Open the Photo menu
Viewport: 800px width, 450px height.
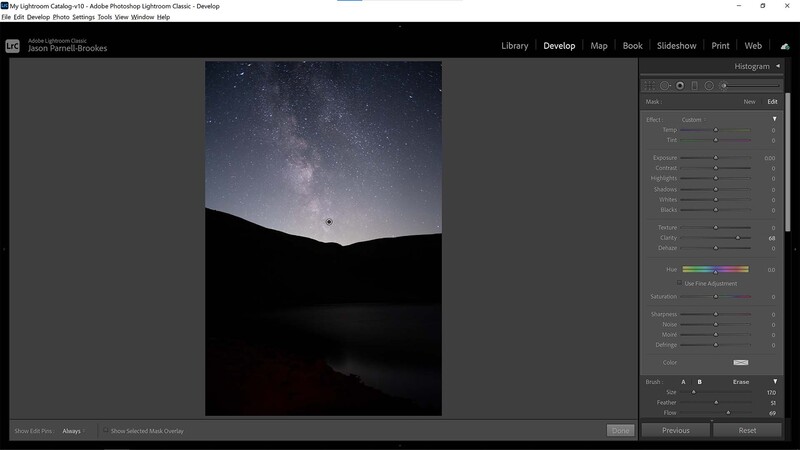[61, 17]
